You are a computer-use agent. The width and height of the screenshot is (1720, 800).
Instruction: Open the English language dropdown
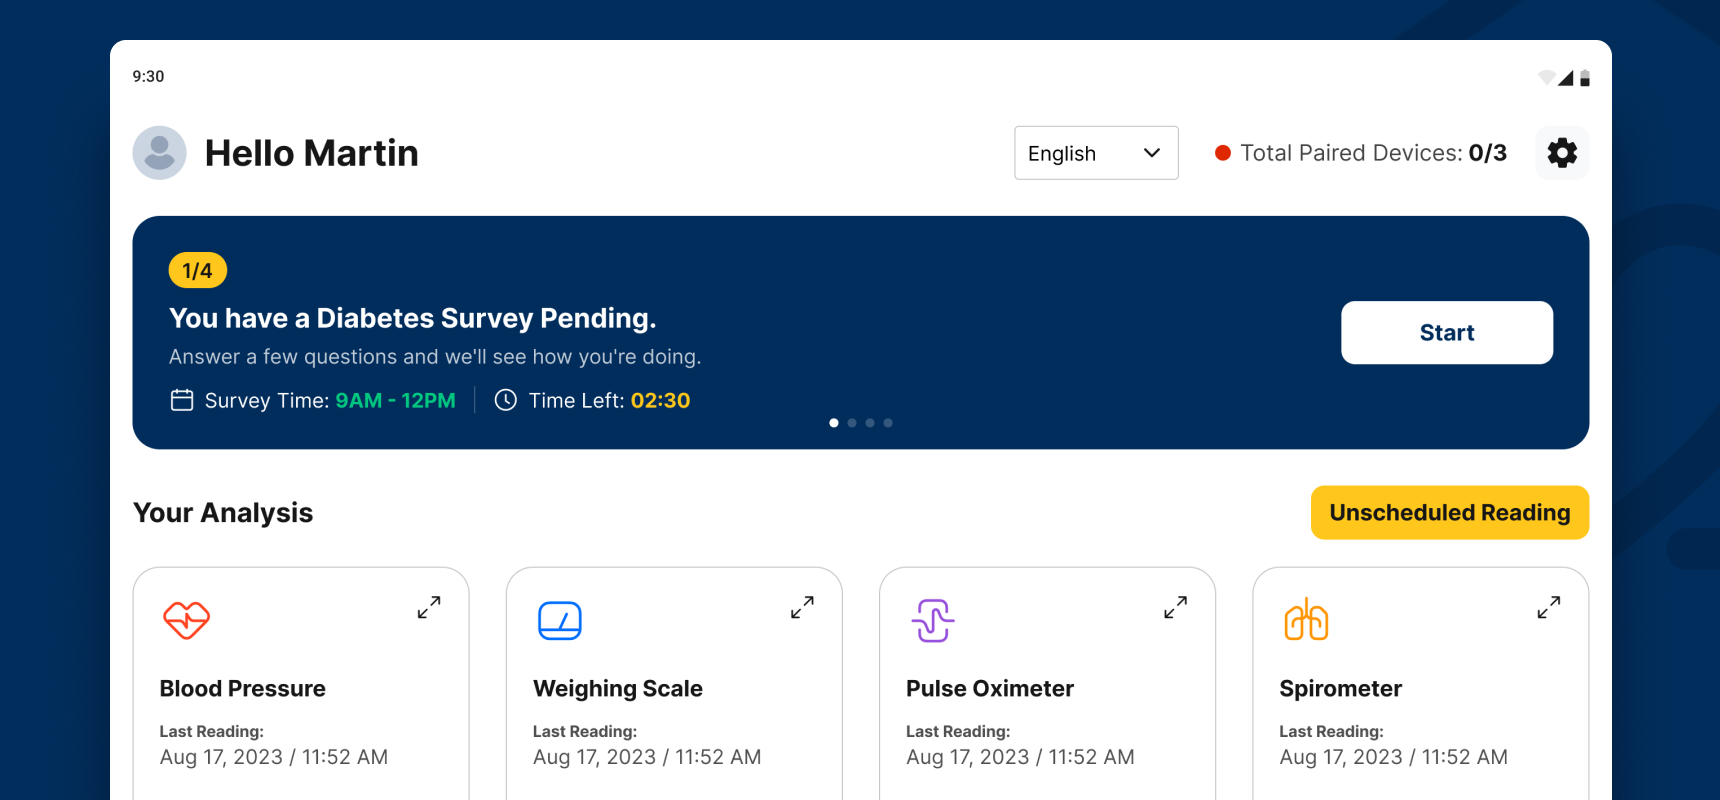(1096, 153)
